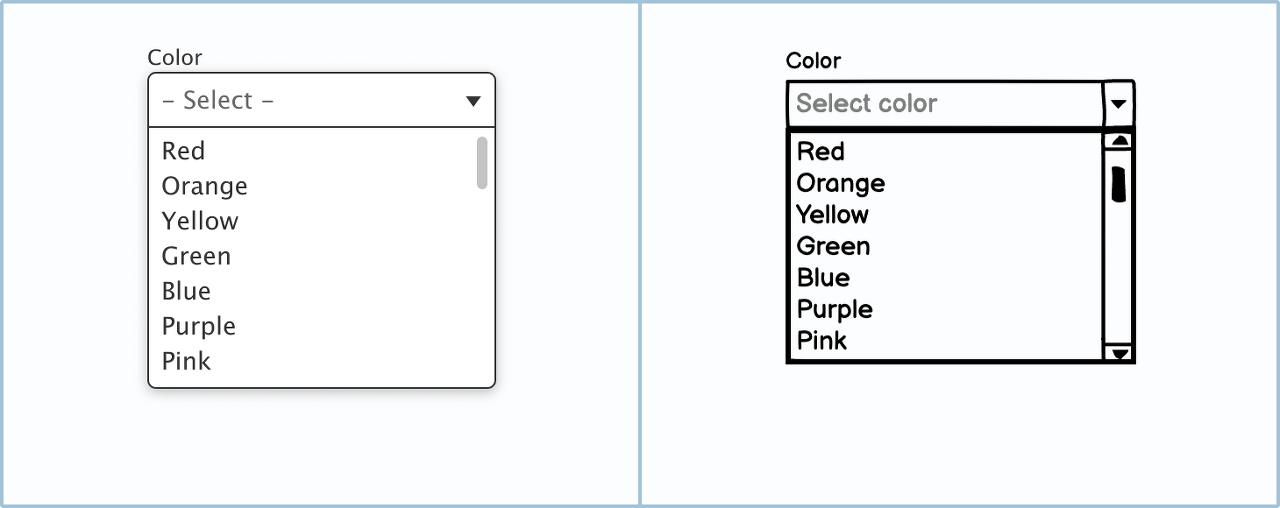Click the black scrollbar thumb in sketch list
This screenshot has width=1280, height=508.
pos(1119,184)
